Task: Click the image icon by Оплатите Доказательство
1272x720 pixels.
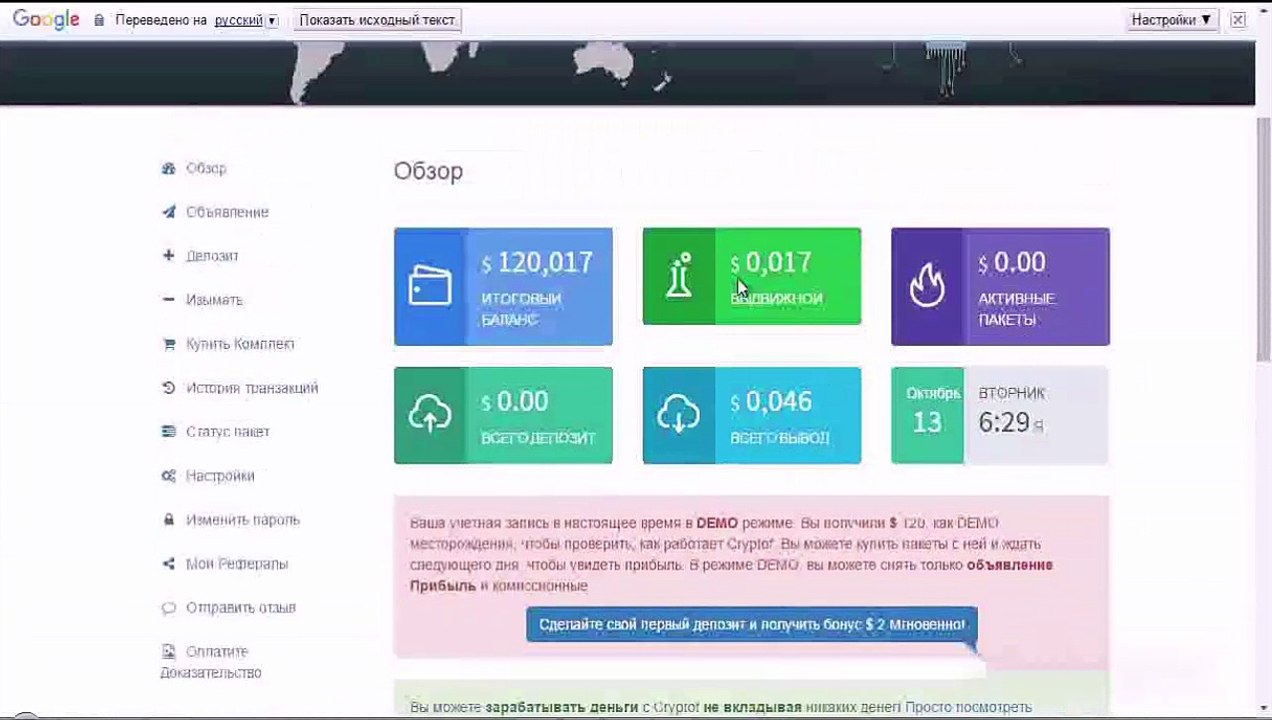Action: coord(168,651)
